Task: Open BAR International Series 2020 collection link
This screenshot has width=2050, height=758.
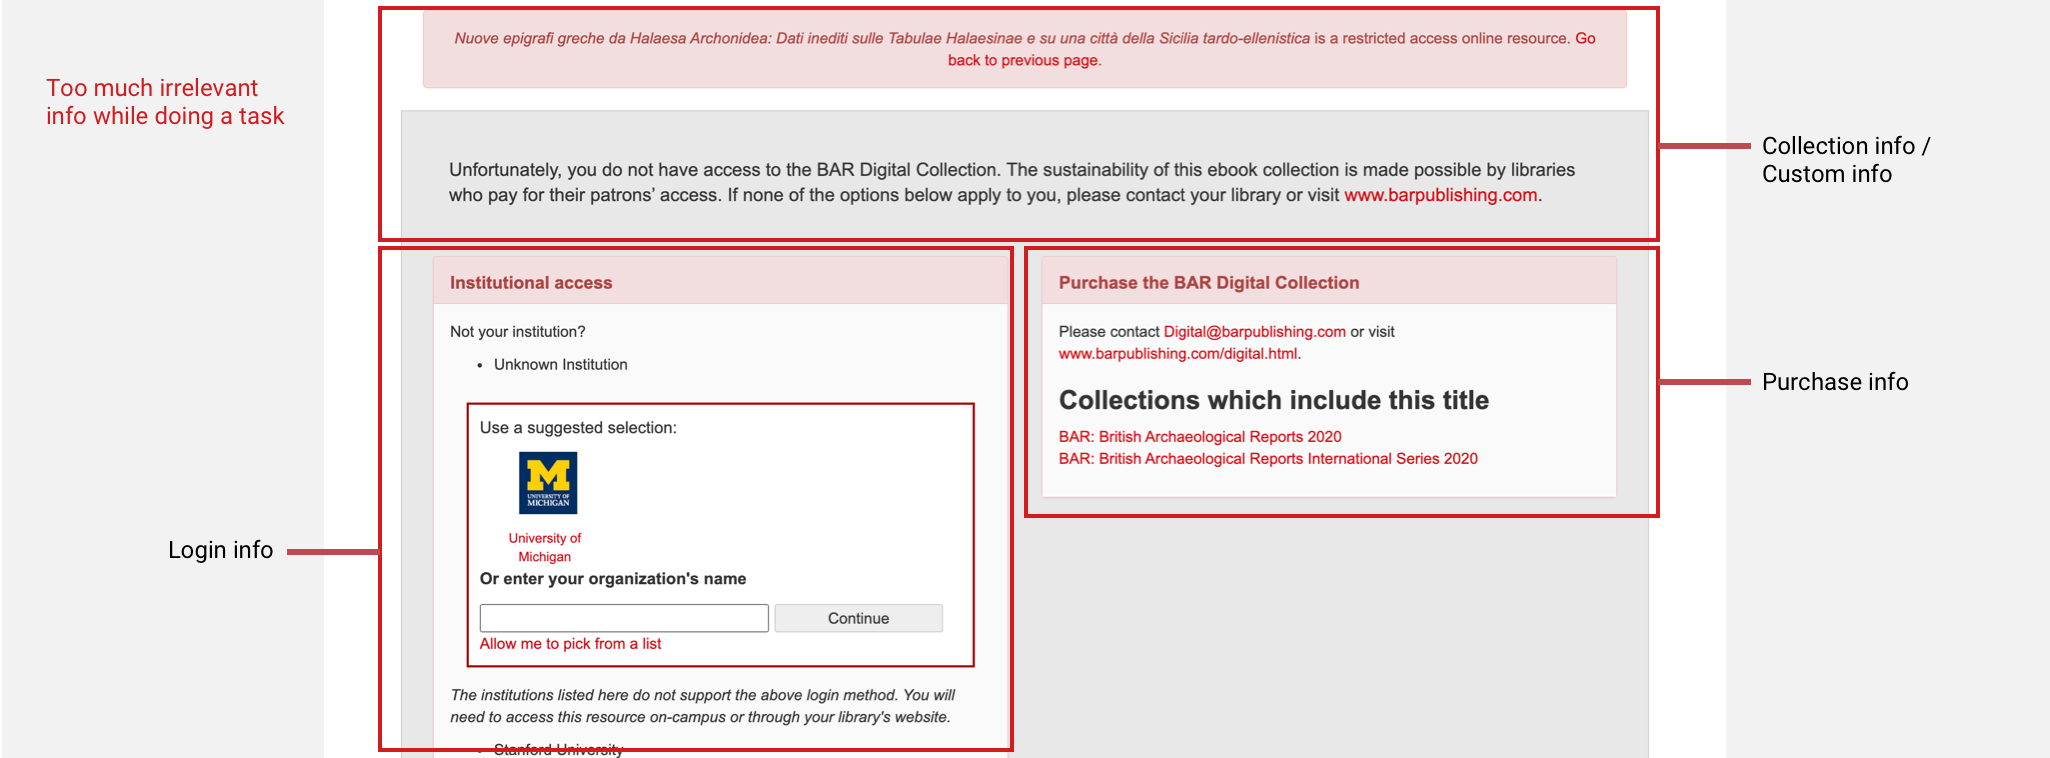Action: click(1268, 459)
